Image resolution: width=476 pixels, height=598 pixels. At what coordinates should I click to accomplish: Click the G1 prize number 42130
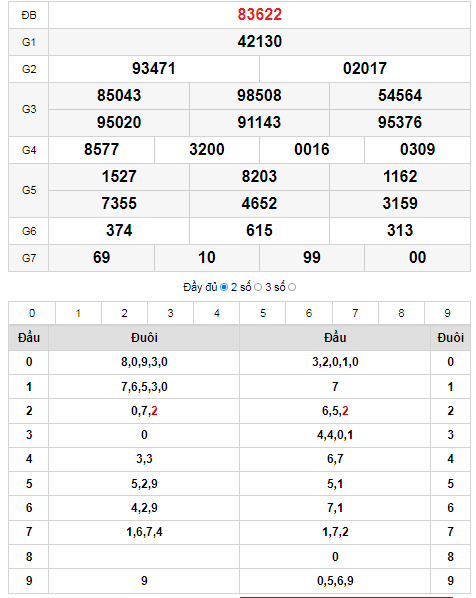(259, 42)
